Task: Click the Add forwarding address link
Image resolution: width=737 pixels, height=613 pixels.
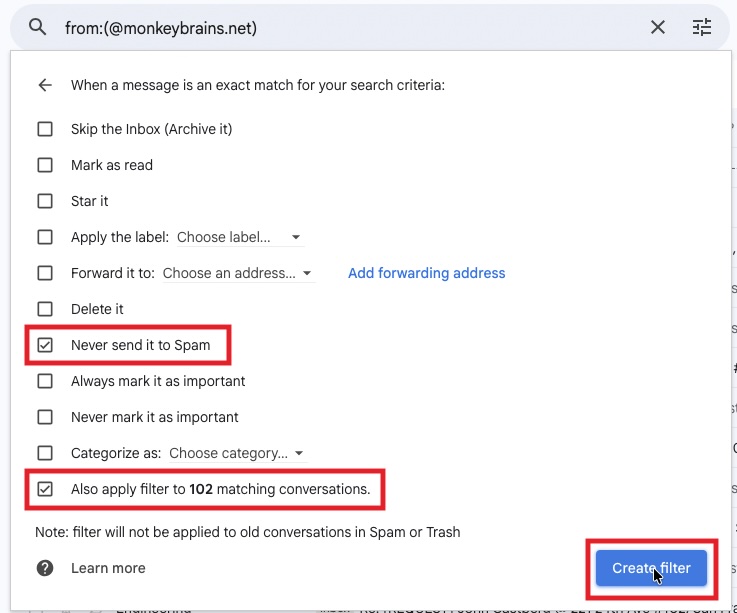Action: pos(426,273)
